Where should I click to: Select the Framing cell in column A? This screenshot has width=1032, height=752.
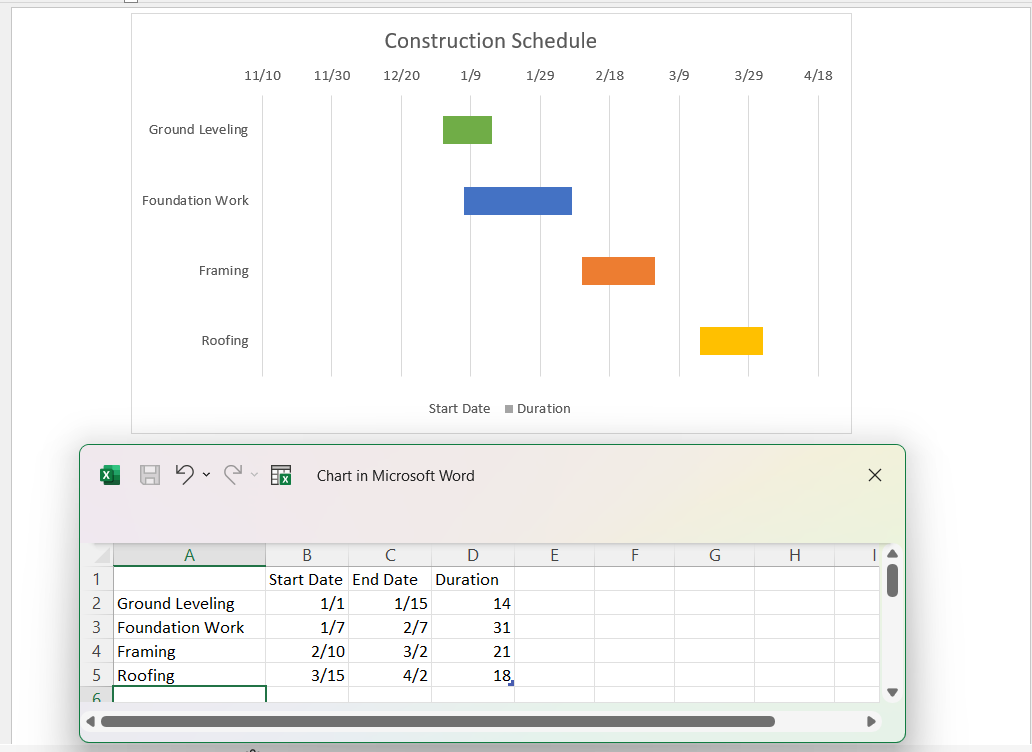pos(190,651)
